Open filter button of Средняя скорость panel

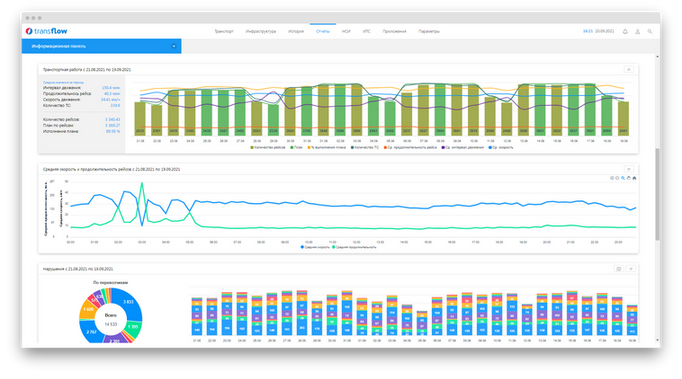coord(629,169)
